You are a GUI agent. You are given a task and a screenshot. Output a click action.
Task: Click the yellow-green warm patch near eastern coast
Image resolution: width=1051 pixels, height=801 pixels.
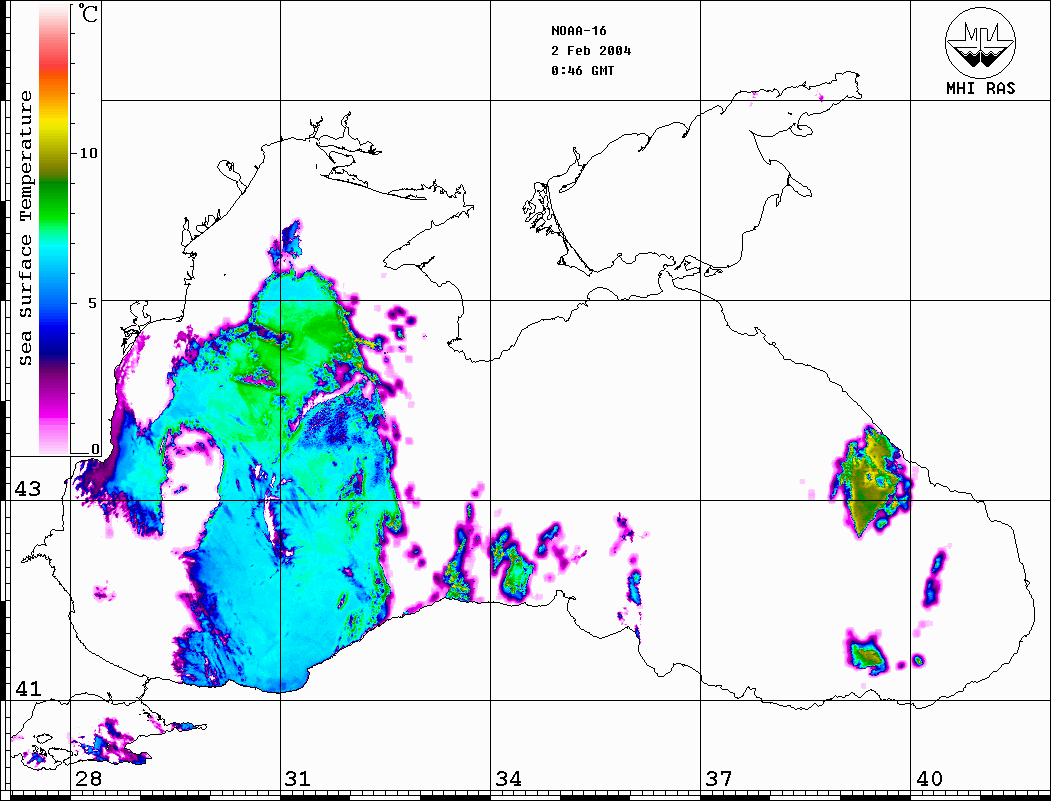pyautogui.click(x=869, y=481)
